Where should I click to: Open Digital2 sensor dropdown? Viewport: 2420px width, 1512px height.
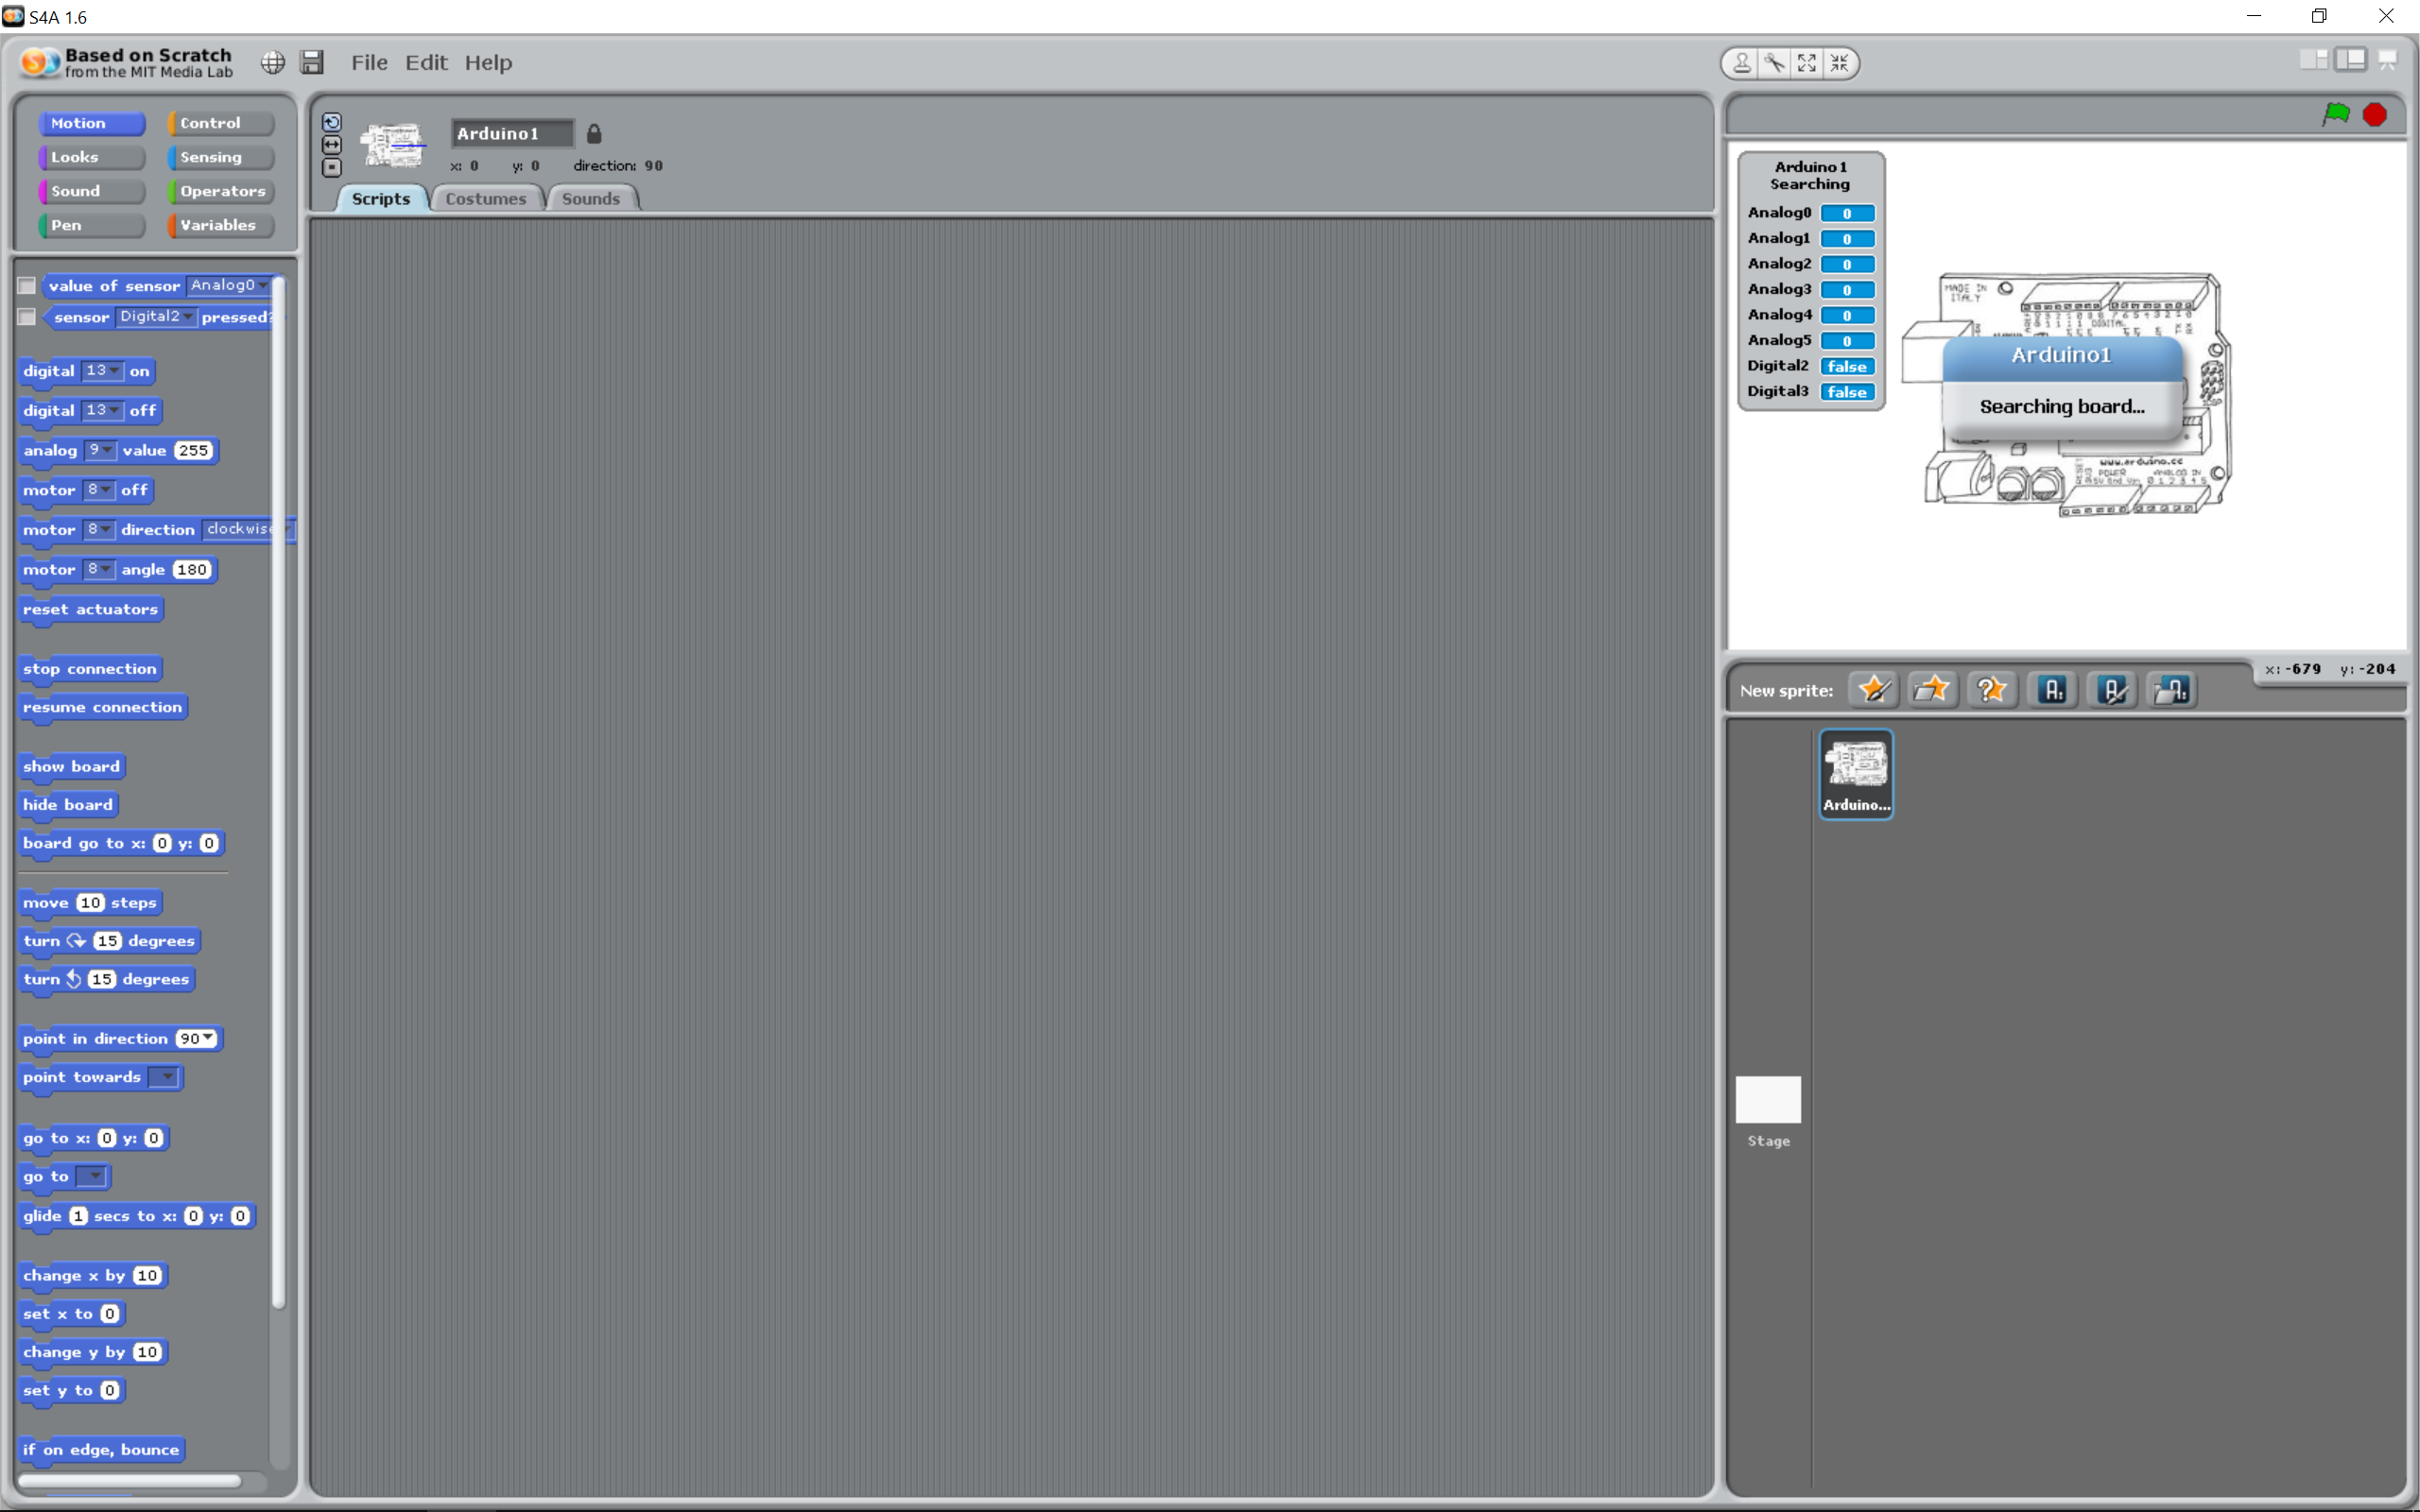pos(155,316)
